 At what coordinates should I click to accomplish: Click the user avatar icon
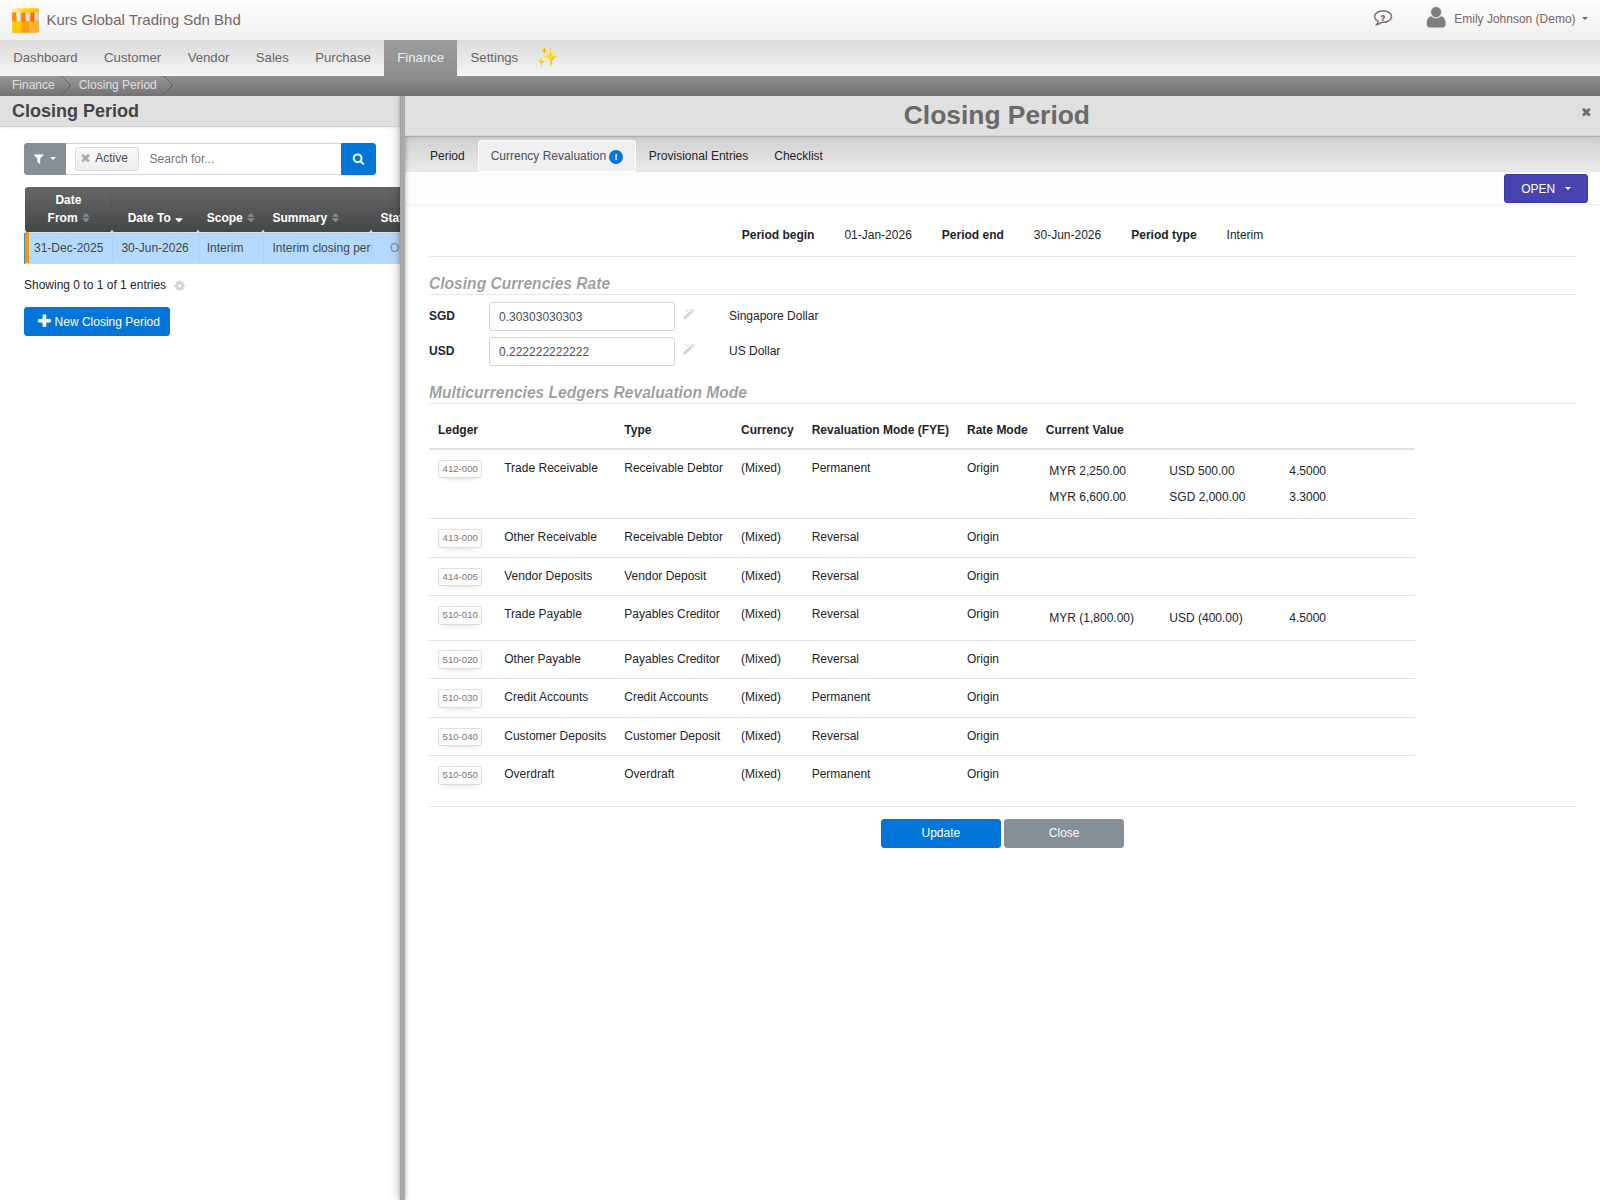1436,18
